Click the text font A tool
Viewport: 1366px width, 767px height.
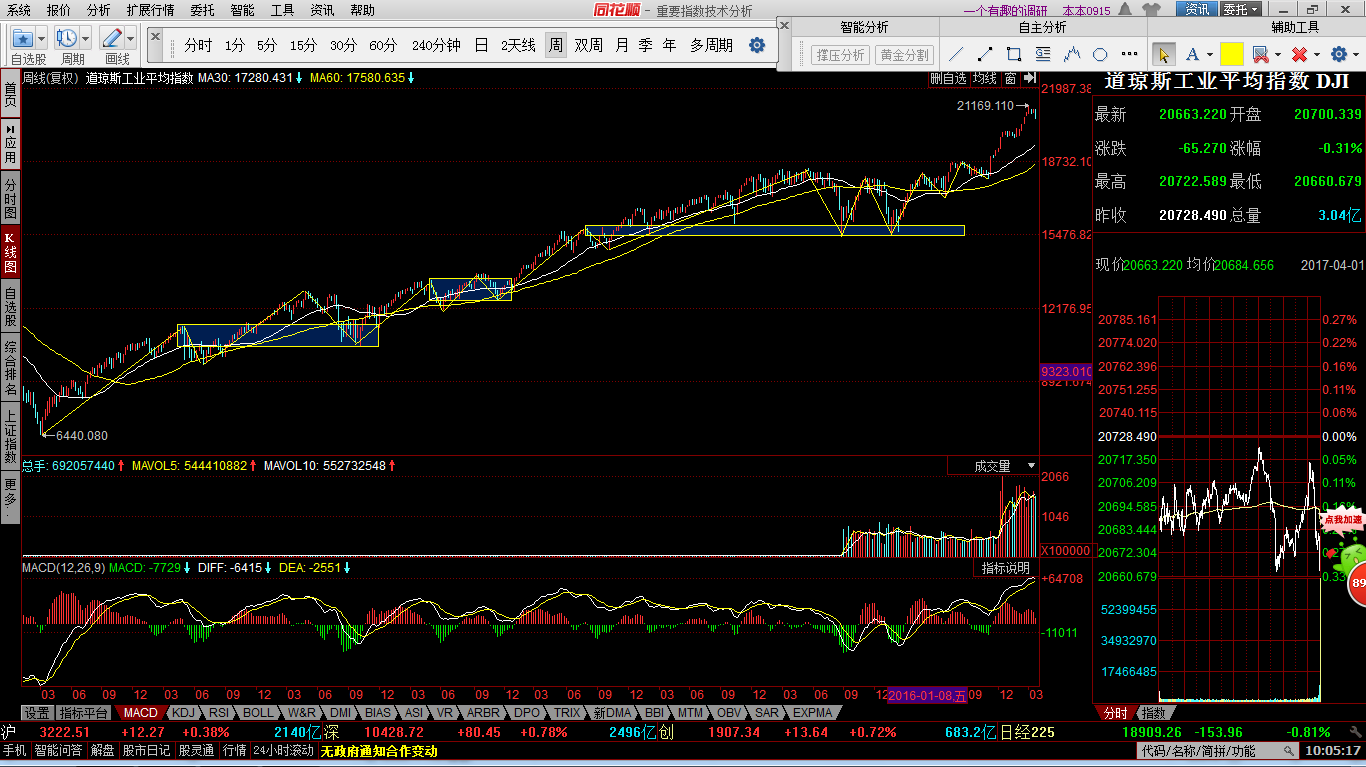(x=1195, y=54)
